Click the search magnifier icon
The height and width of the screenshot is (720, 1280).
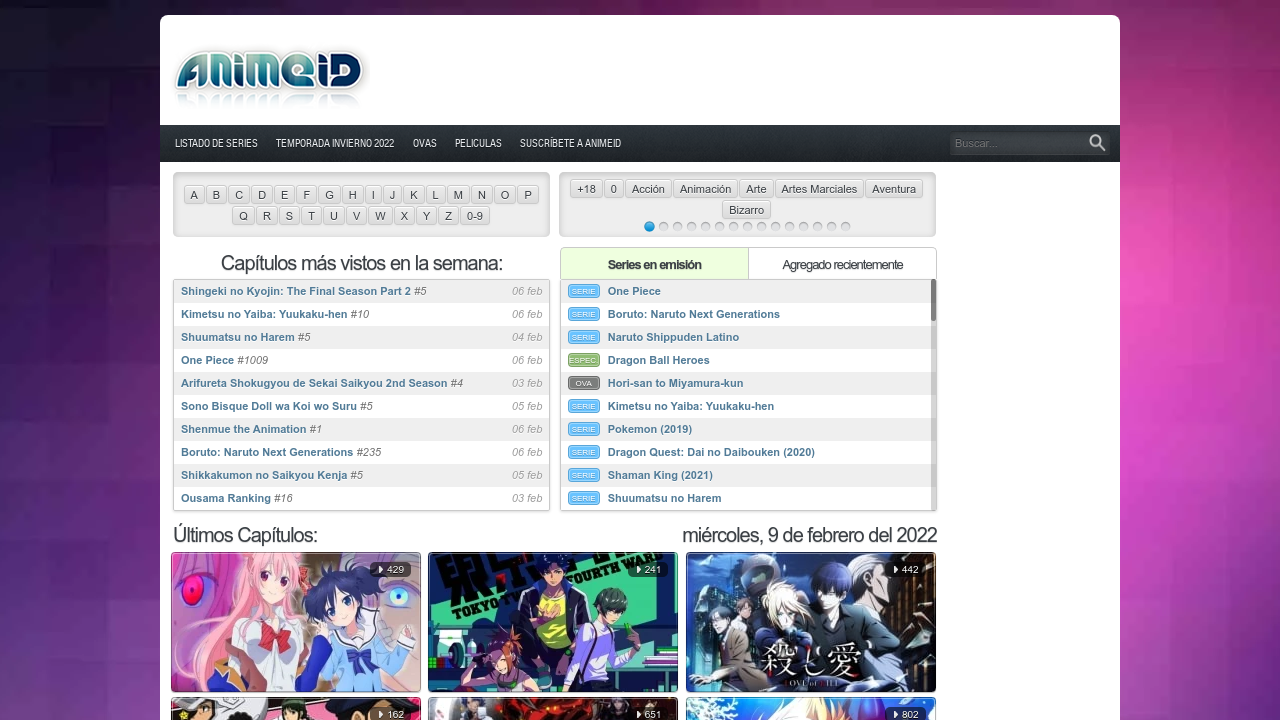point(1097,143)
